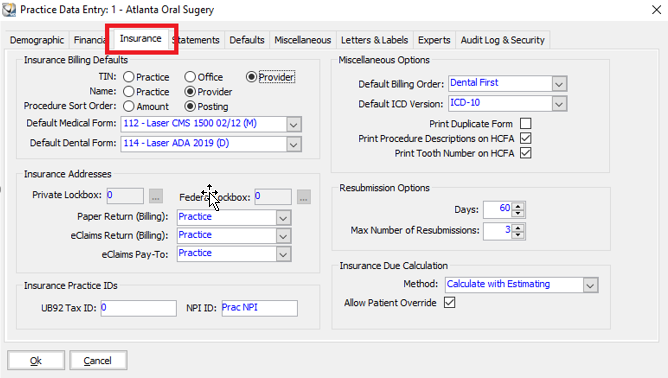Screen dimensions: 668x378
Task: Open the Letters & Labels tab
Action: pyautogui.click(x=374, y=40)
